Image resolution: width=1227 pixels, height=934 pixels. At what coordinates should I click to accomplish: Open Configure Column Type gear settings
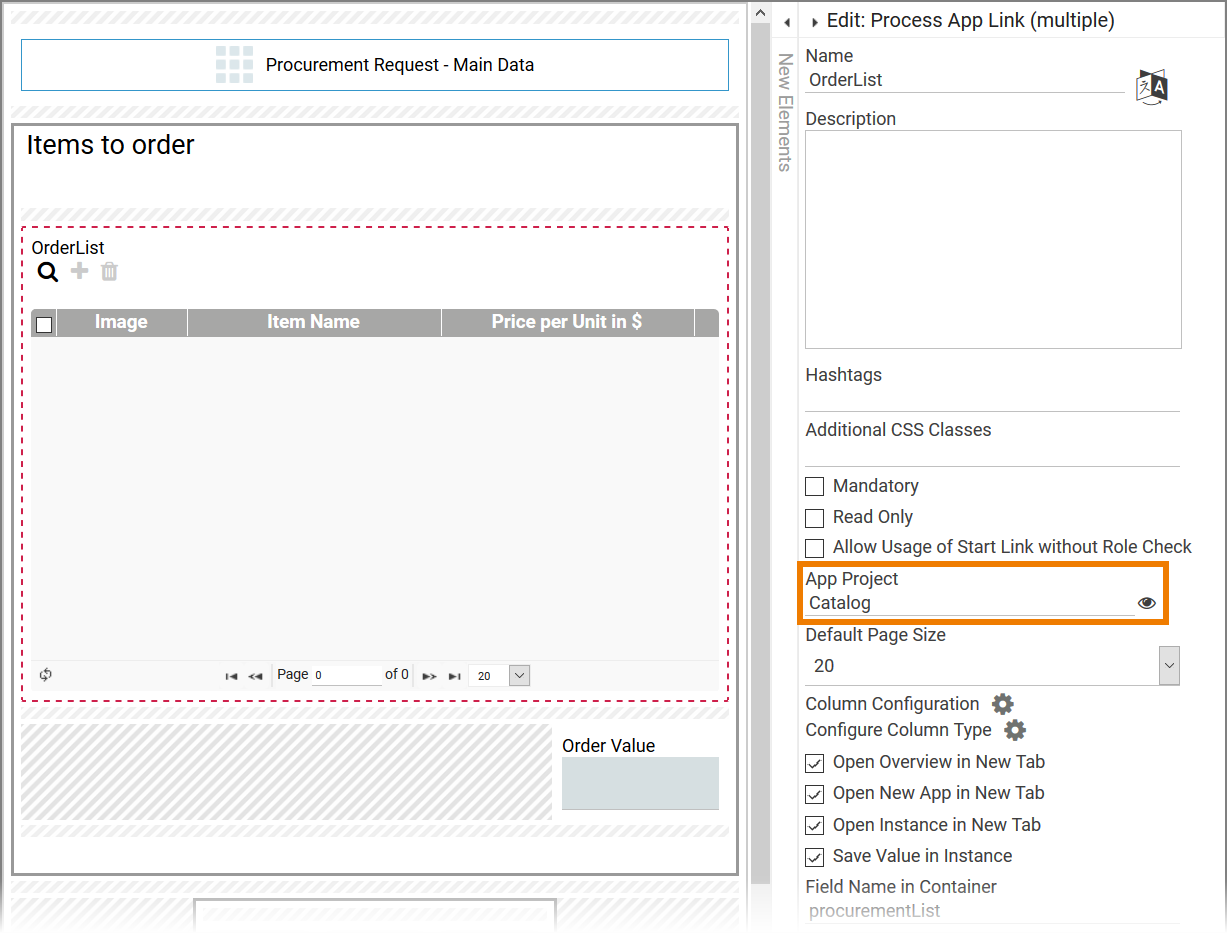[1014, 730]
